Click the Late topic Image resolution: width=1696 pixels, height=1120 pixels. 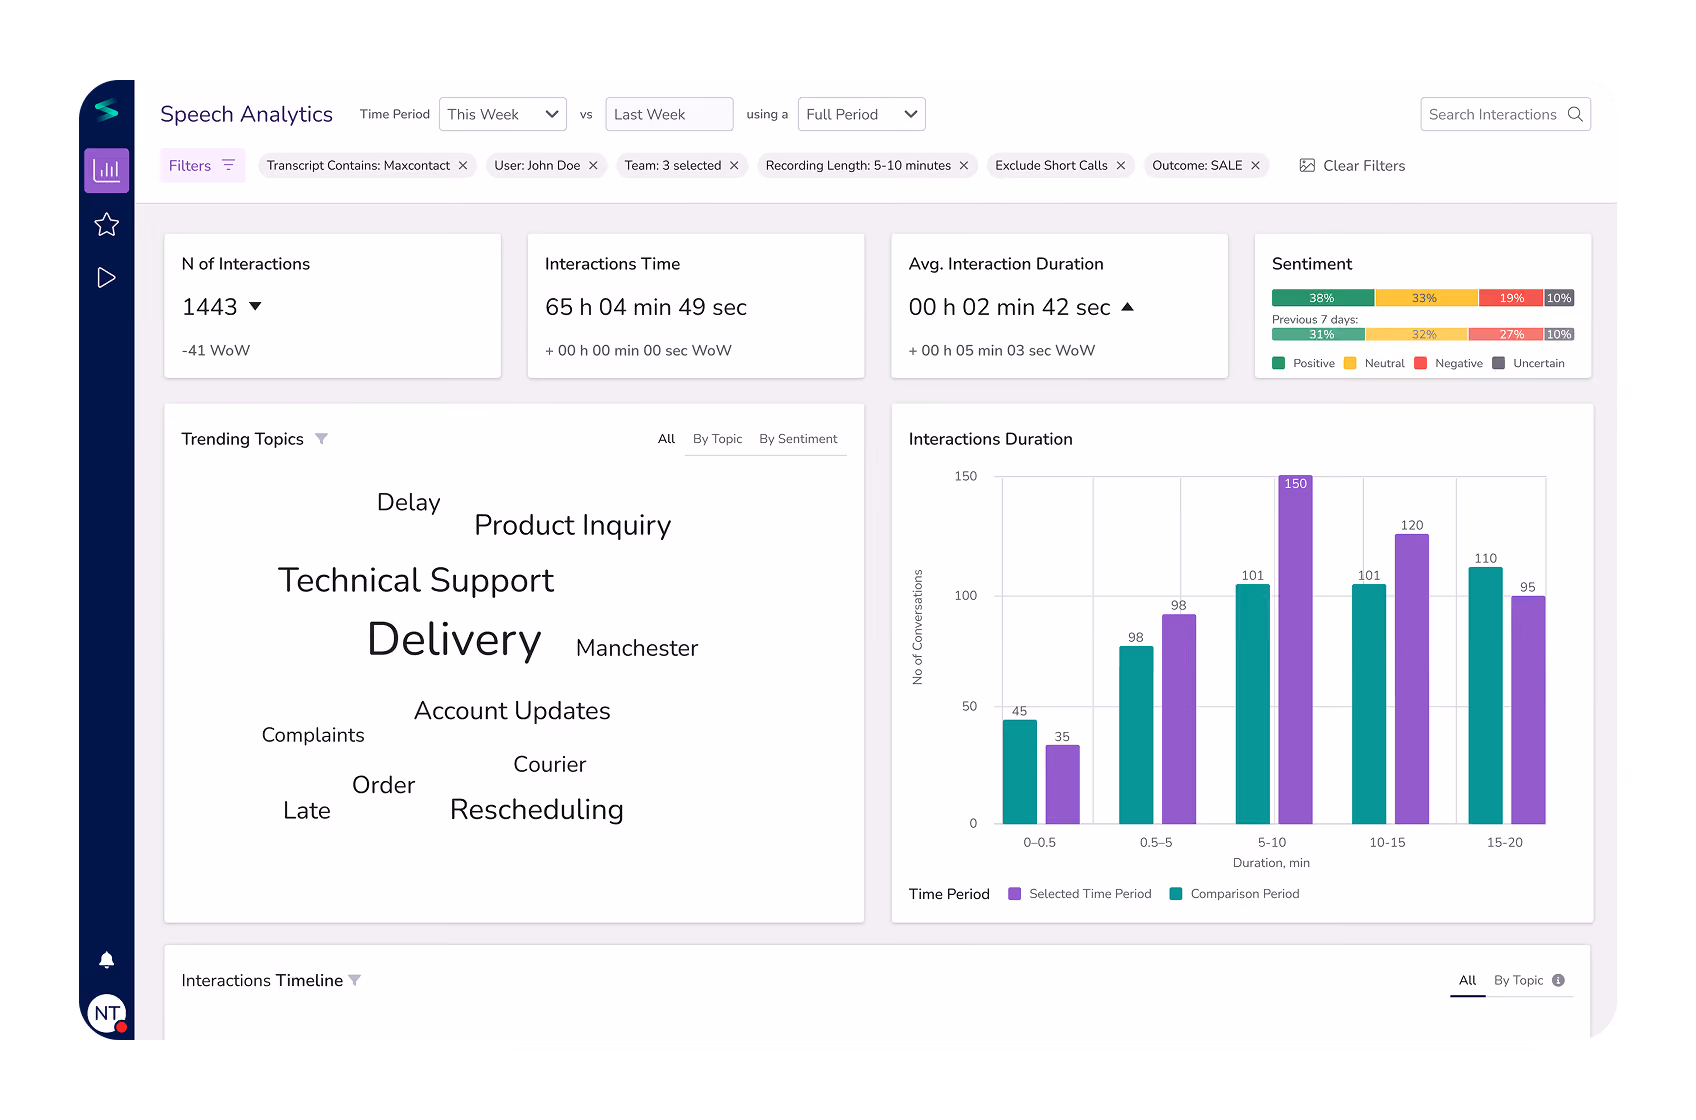coord(307,811)
